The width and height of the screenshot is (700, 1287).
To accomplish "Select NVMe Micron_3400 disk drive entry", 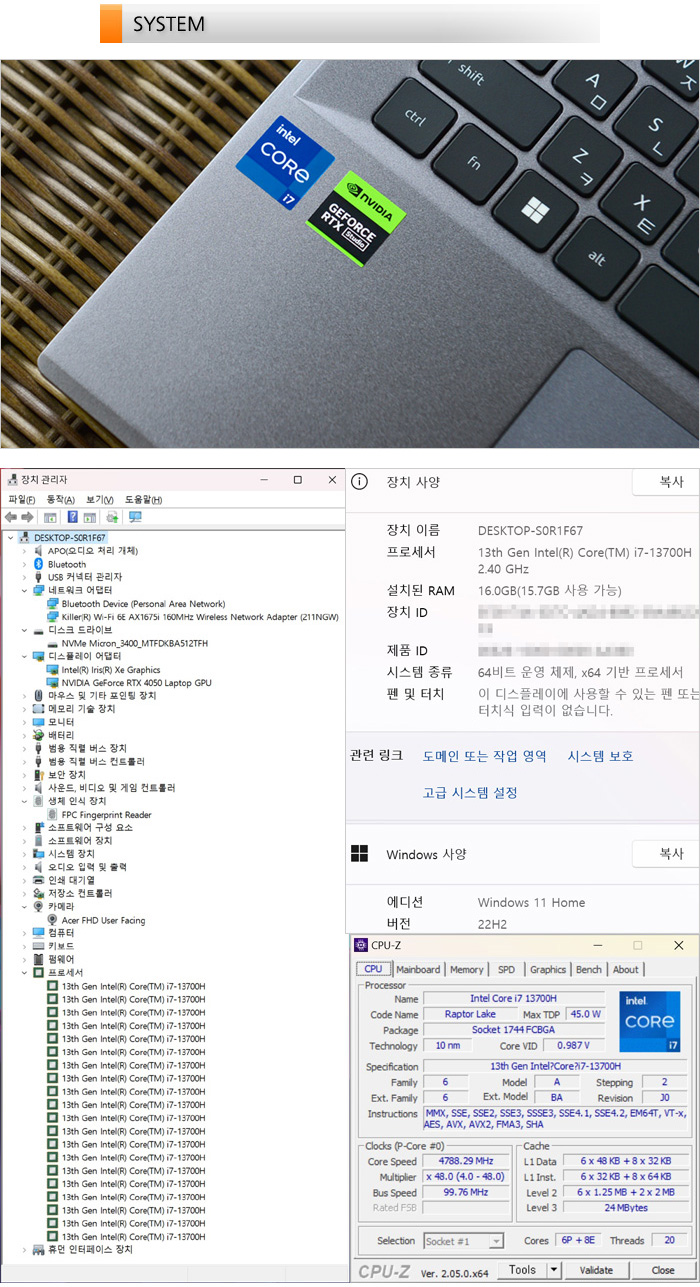I will (134, 643).
